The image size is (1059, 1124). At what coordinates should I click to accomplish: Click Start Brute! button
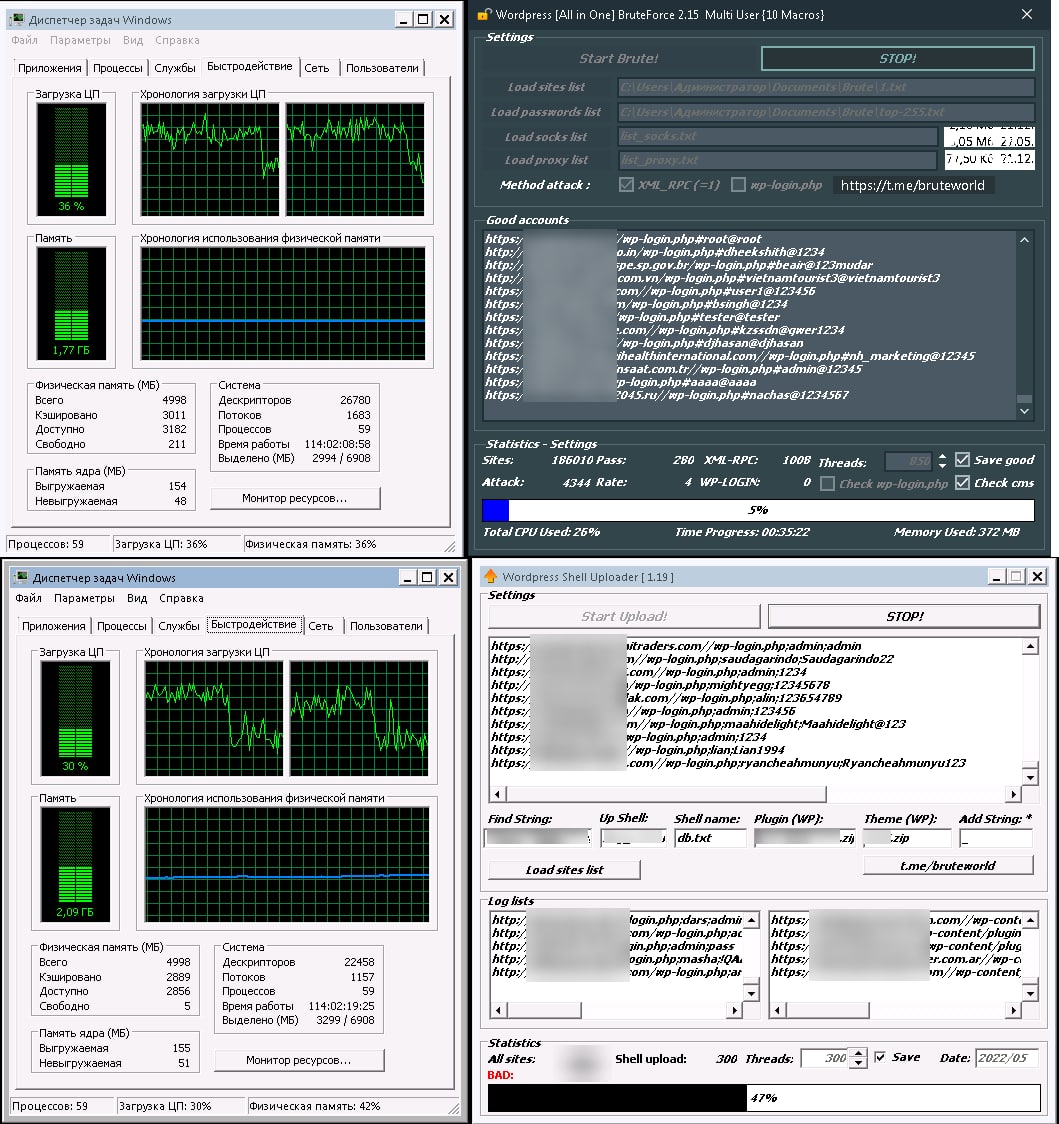point(618,59)
